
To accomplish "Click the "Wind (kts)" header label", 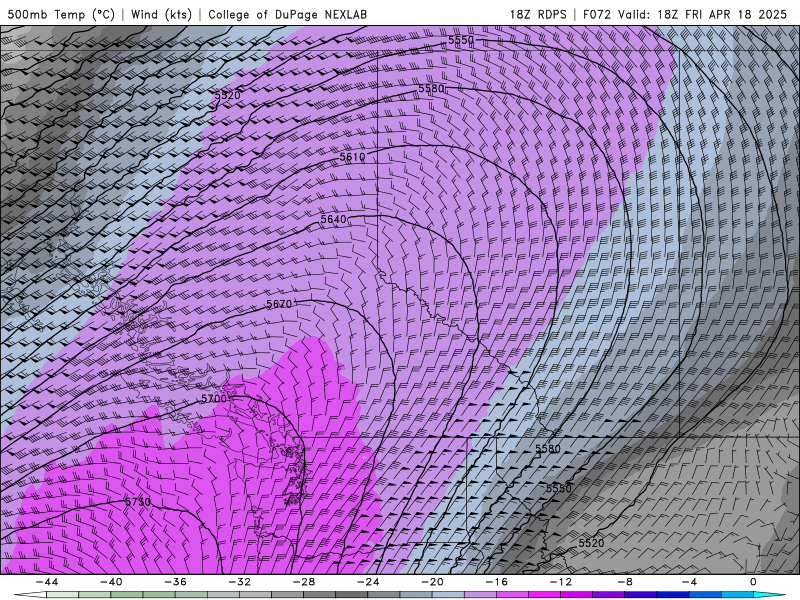I will point(161,14).
